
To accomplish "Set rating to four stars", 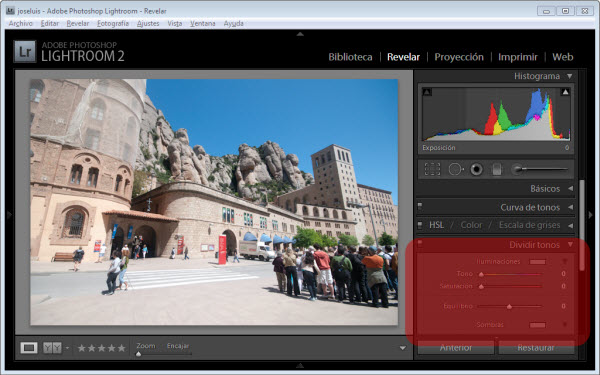I will coord(111,348).
